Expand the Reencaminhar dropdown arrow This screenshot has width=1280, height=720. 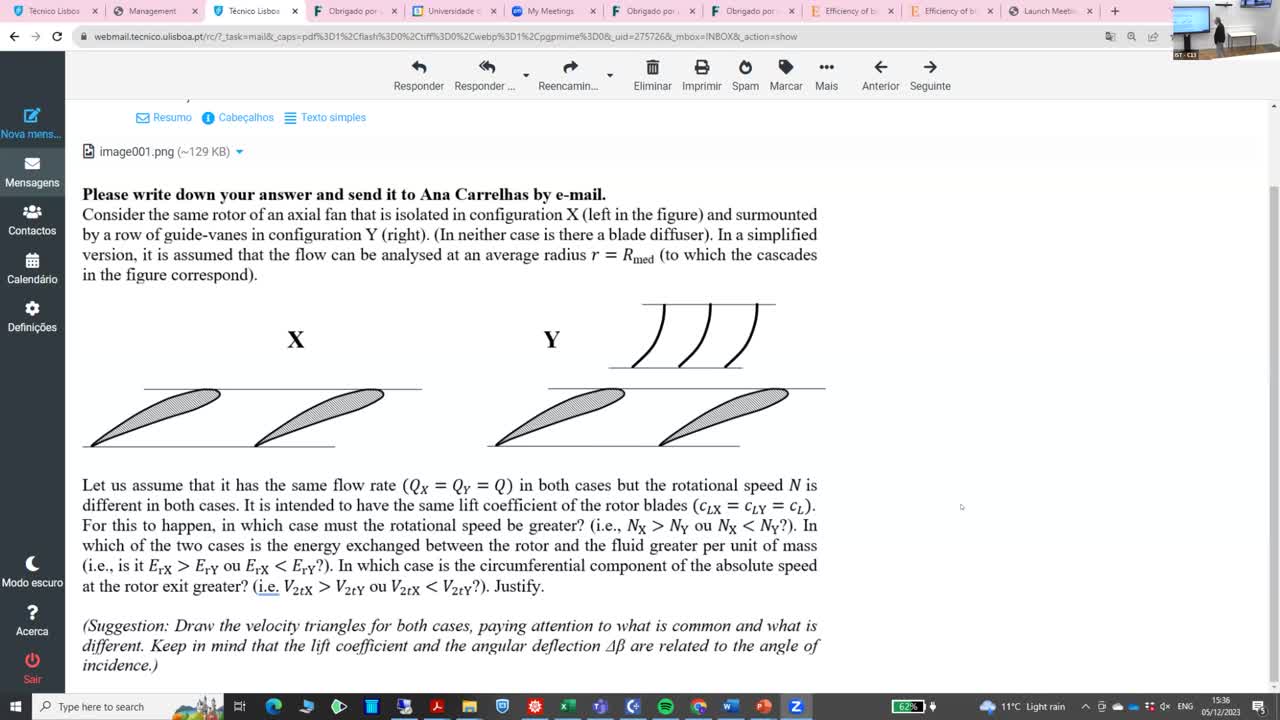pyautogui.click(x=609, y=75)
